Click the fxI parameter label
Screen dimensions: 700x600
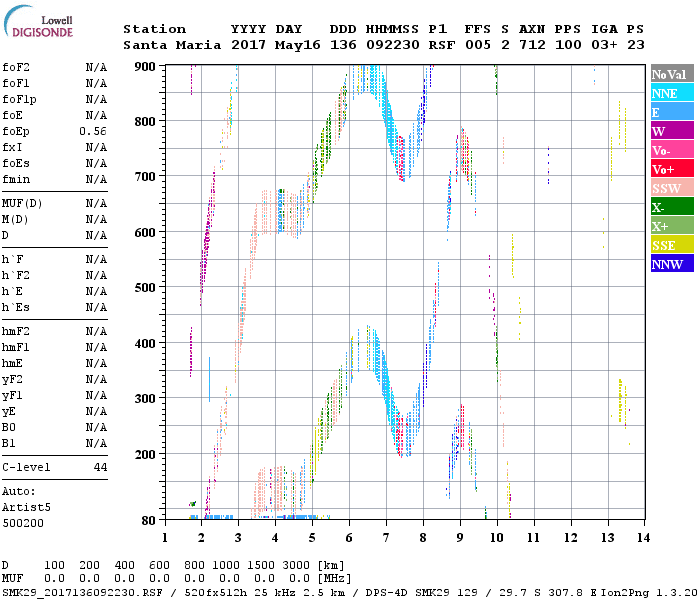tap(12, 147)
